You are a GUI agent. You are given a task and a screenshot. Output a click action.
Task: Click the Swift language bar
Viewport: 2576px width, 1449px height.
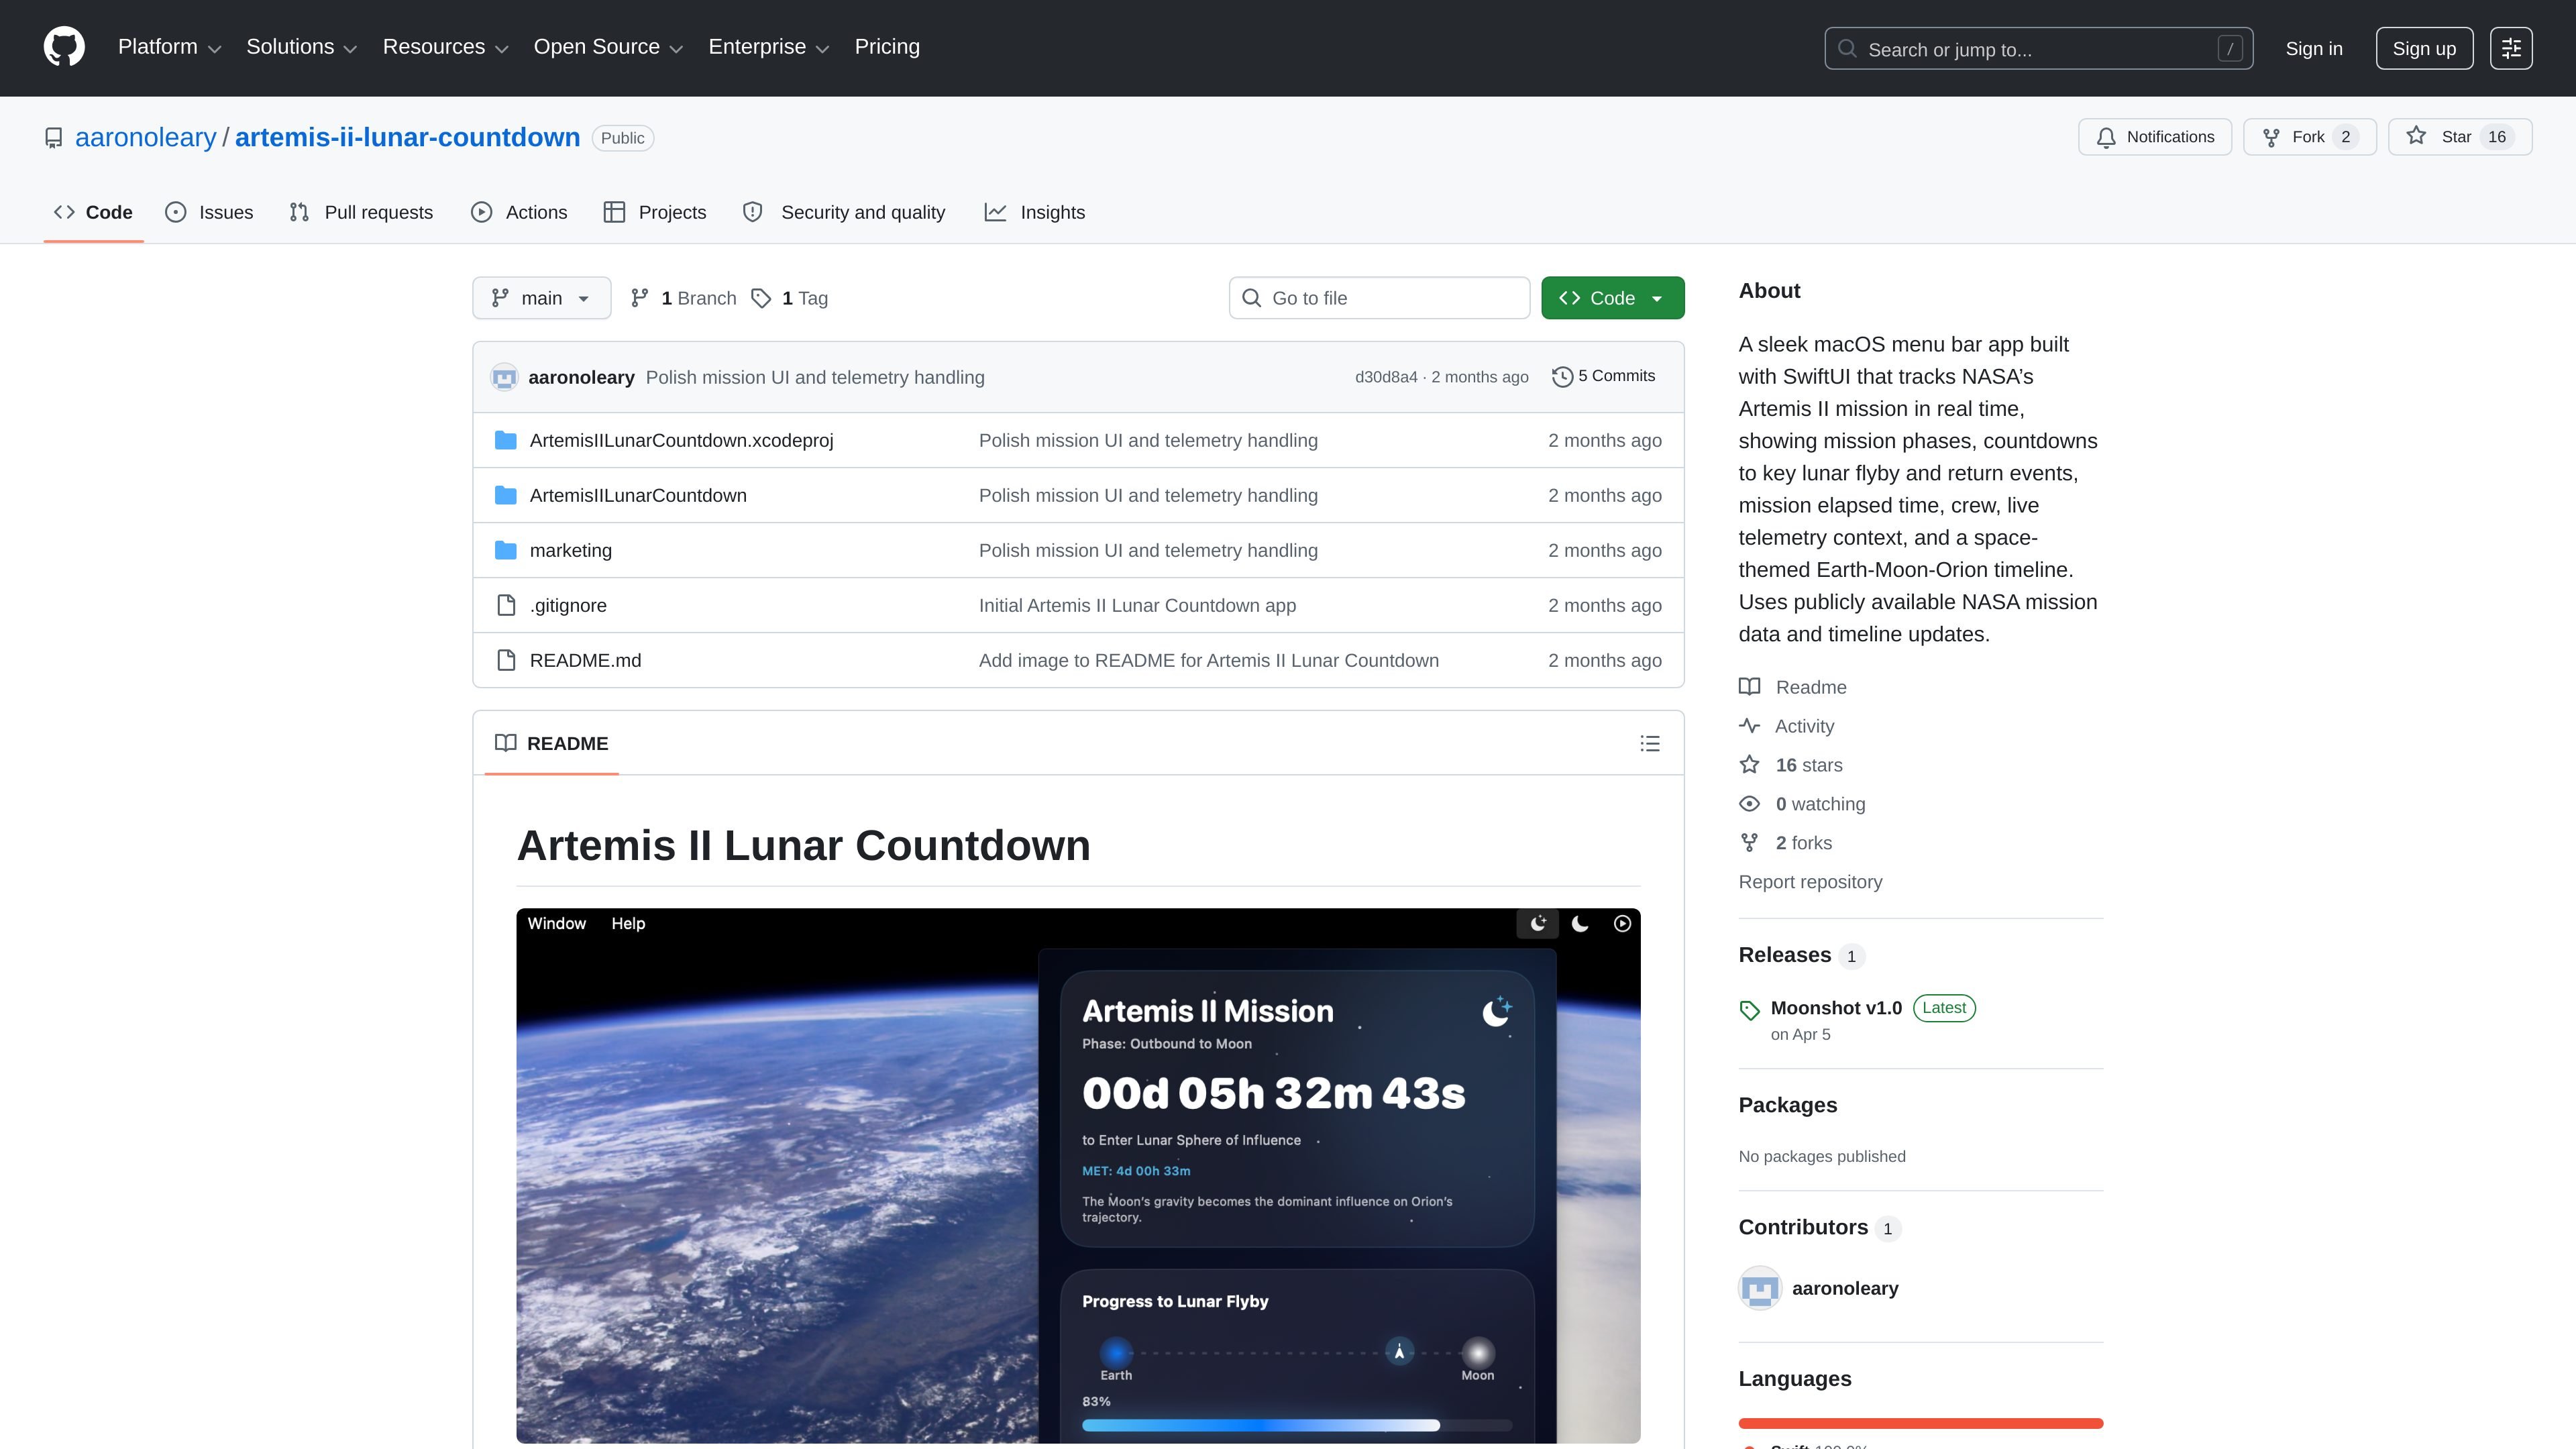[1920, 1423]
